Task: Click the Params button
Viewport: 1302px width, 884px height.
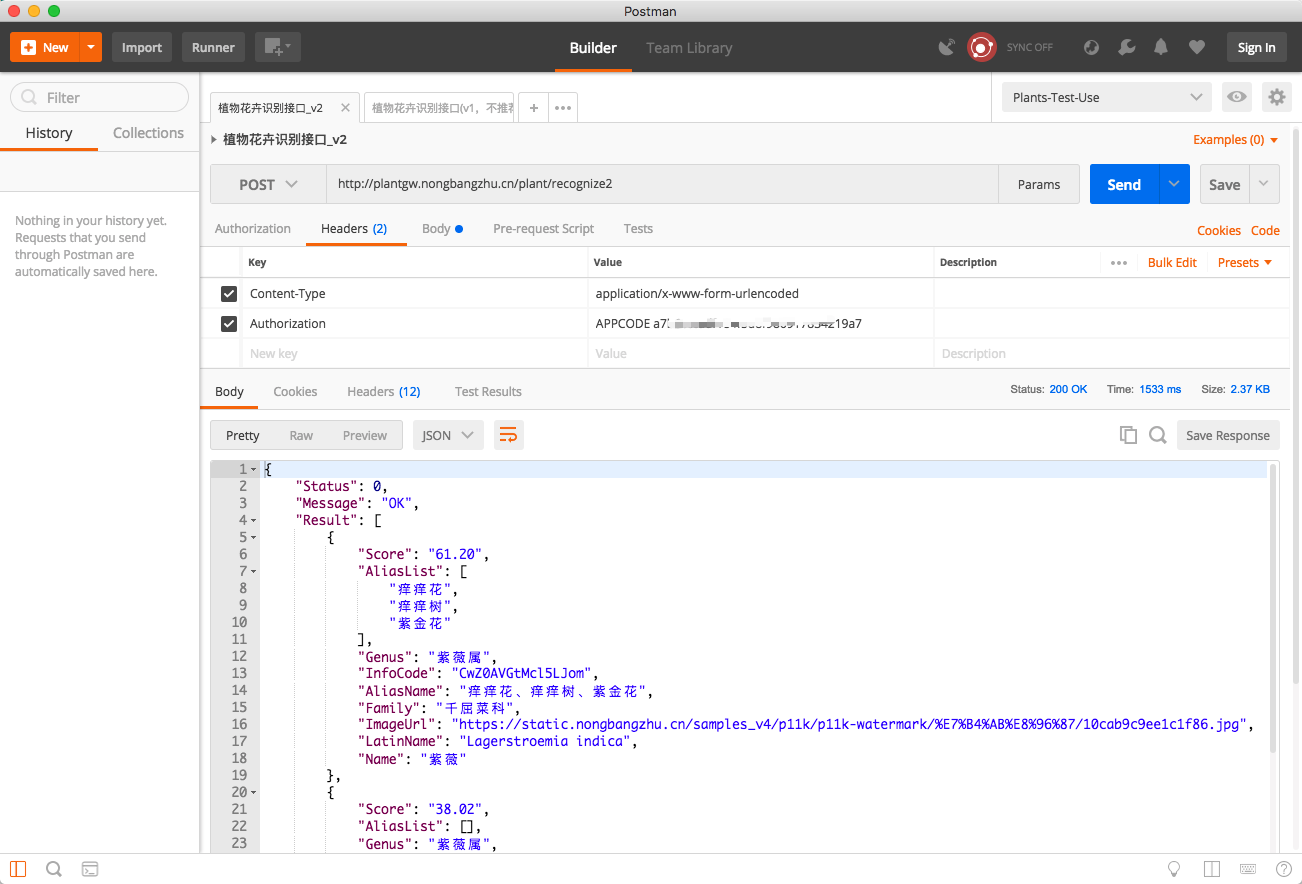Action: (1039, 184)
